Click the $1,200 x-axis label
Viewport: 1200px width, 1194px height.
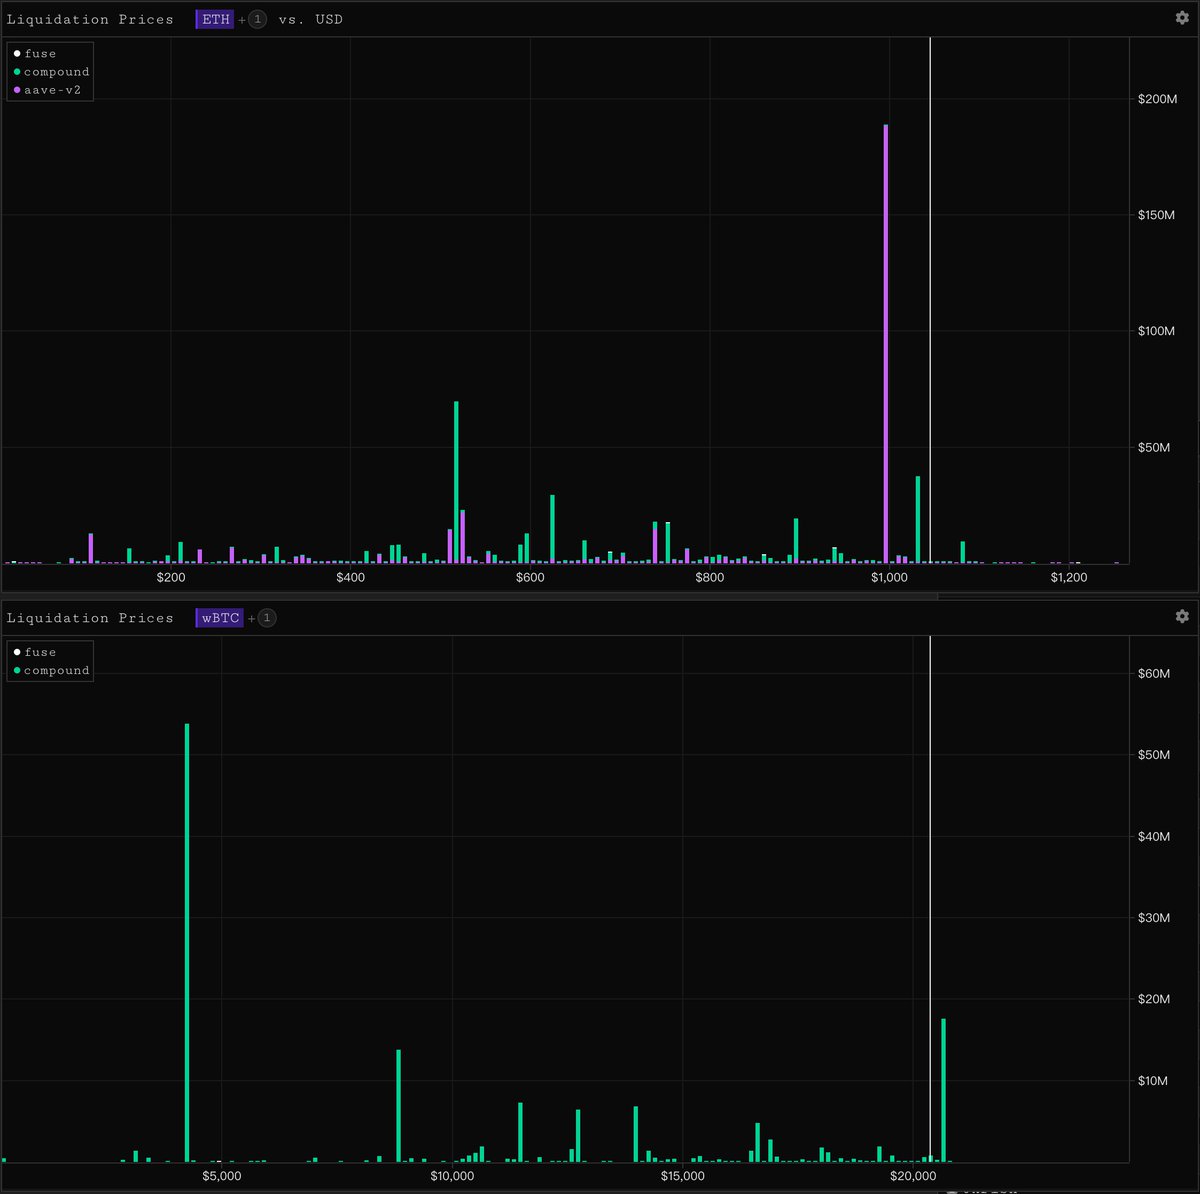(x=1069, y=577)
